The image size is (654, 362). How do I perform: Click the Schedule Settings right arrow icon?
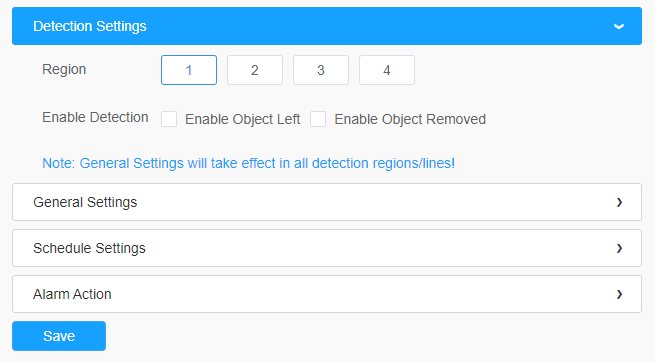pyautogui.click(x=619, y=248)
